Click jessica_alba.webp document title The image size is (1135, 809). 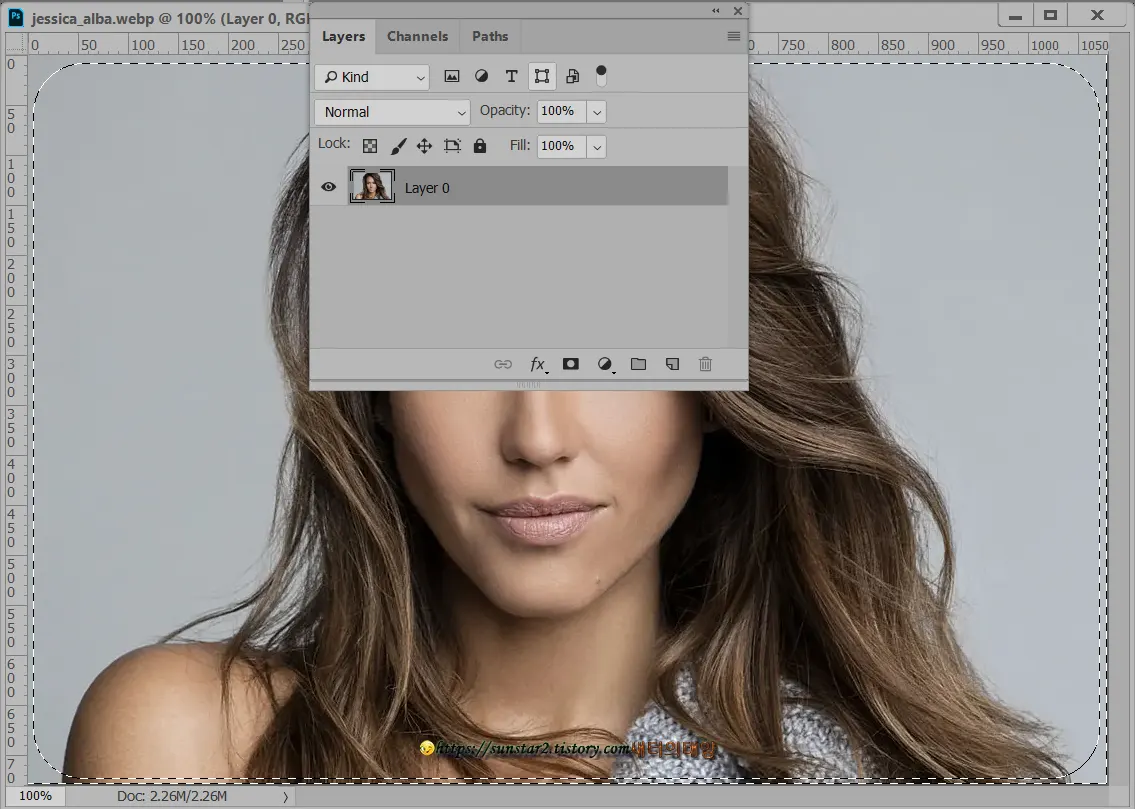coord(93,18)
